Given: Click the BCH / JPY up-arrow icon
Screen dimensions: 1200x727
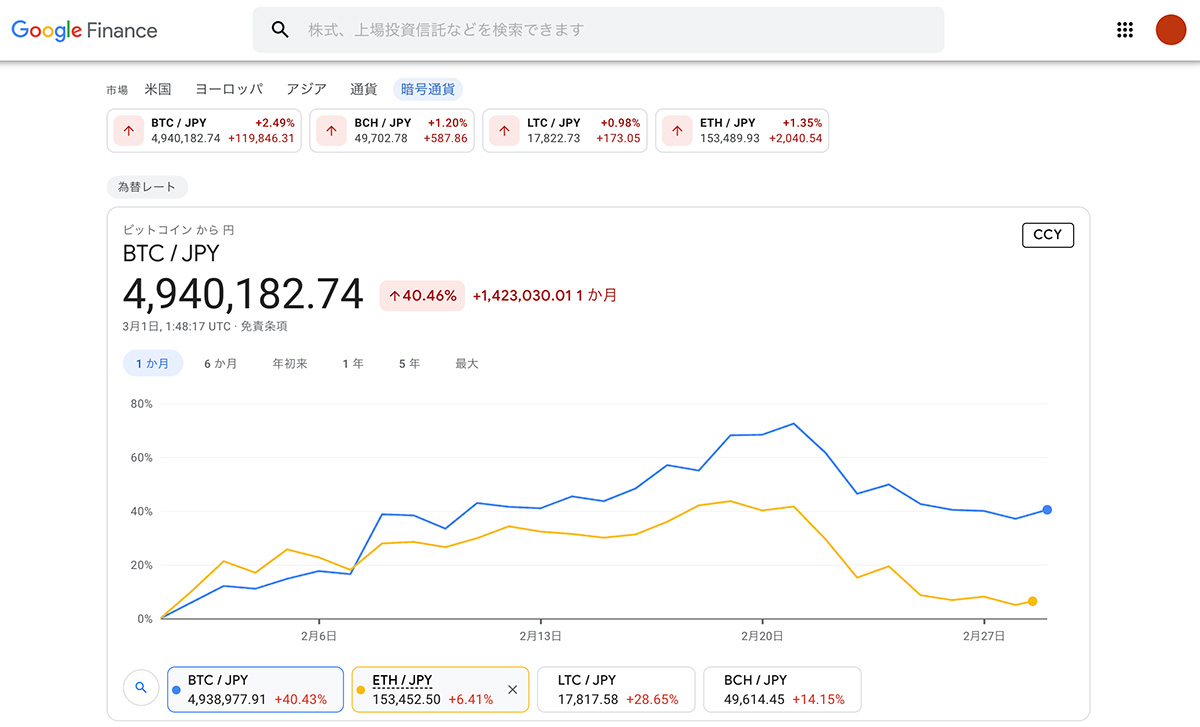Looking at the screenshot, I should [x=331, y=130].
